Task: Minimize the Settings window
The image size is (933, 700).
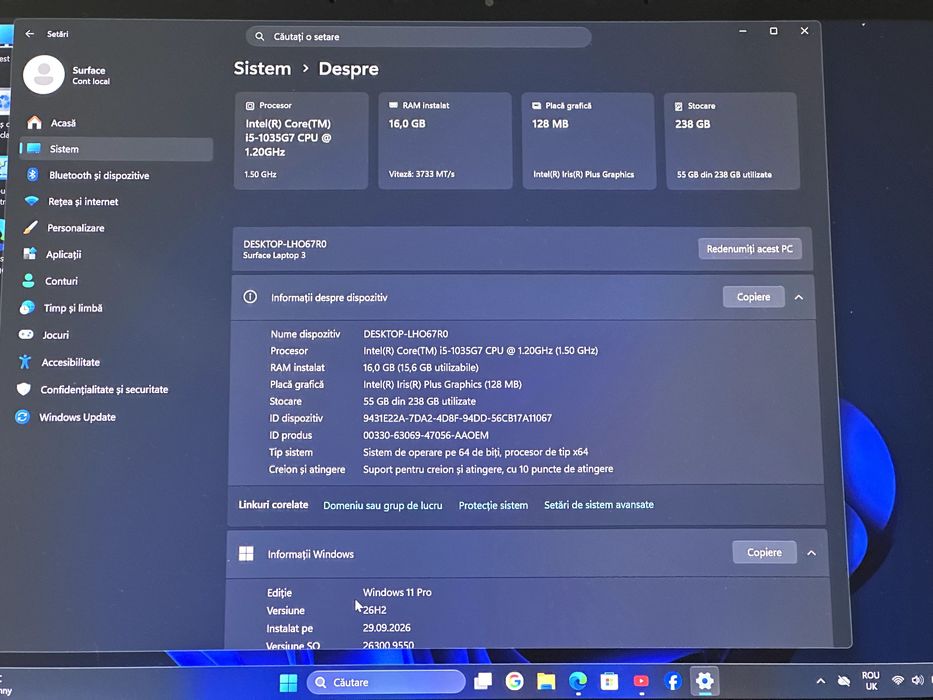Action: (x=743, y=31)
